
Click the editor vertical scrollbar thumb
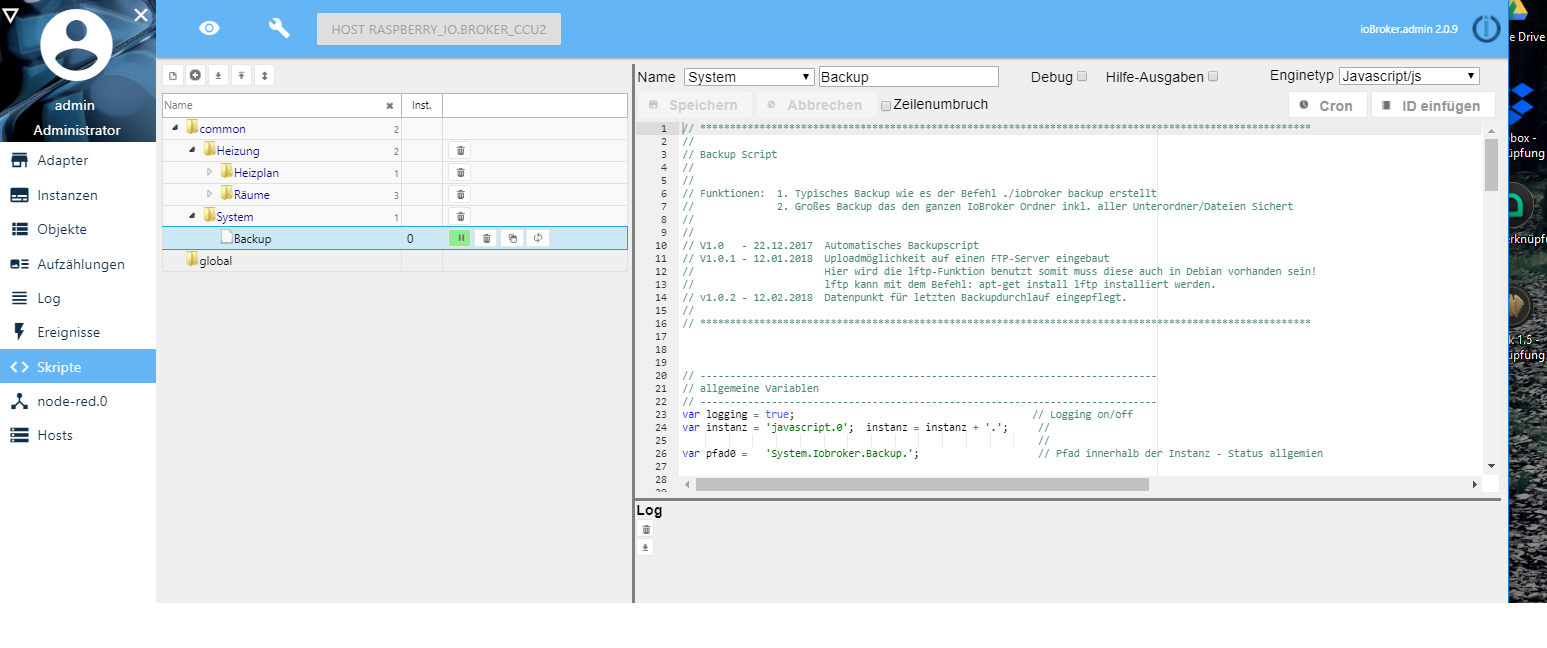coord(1491,165)
